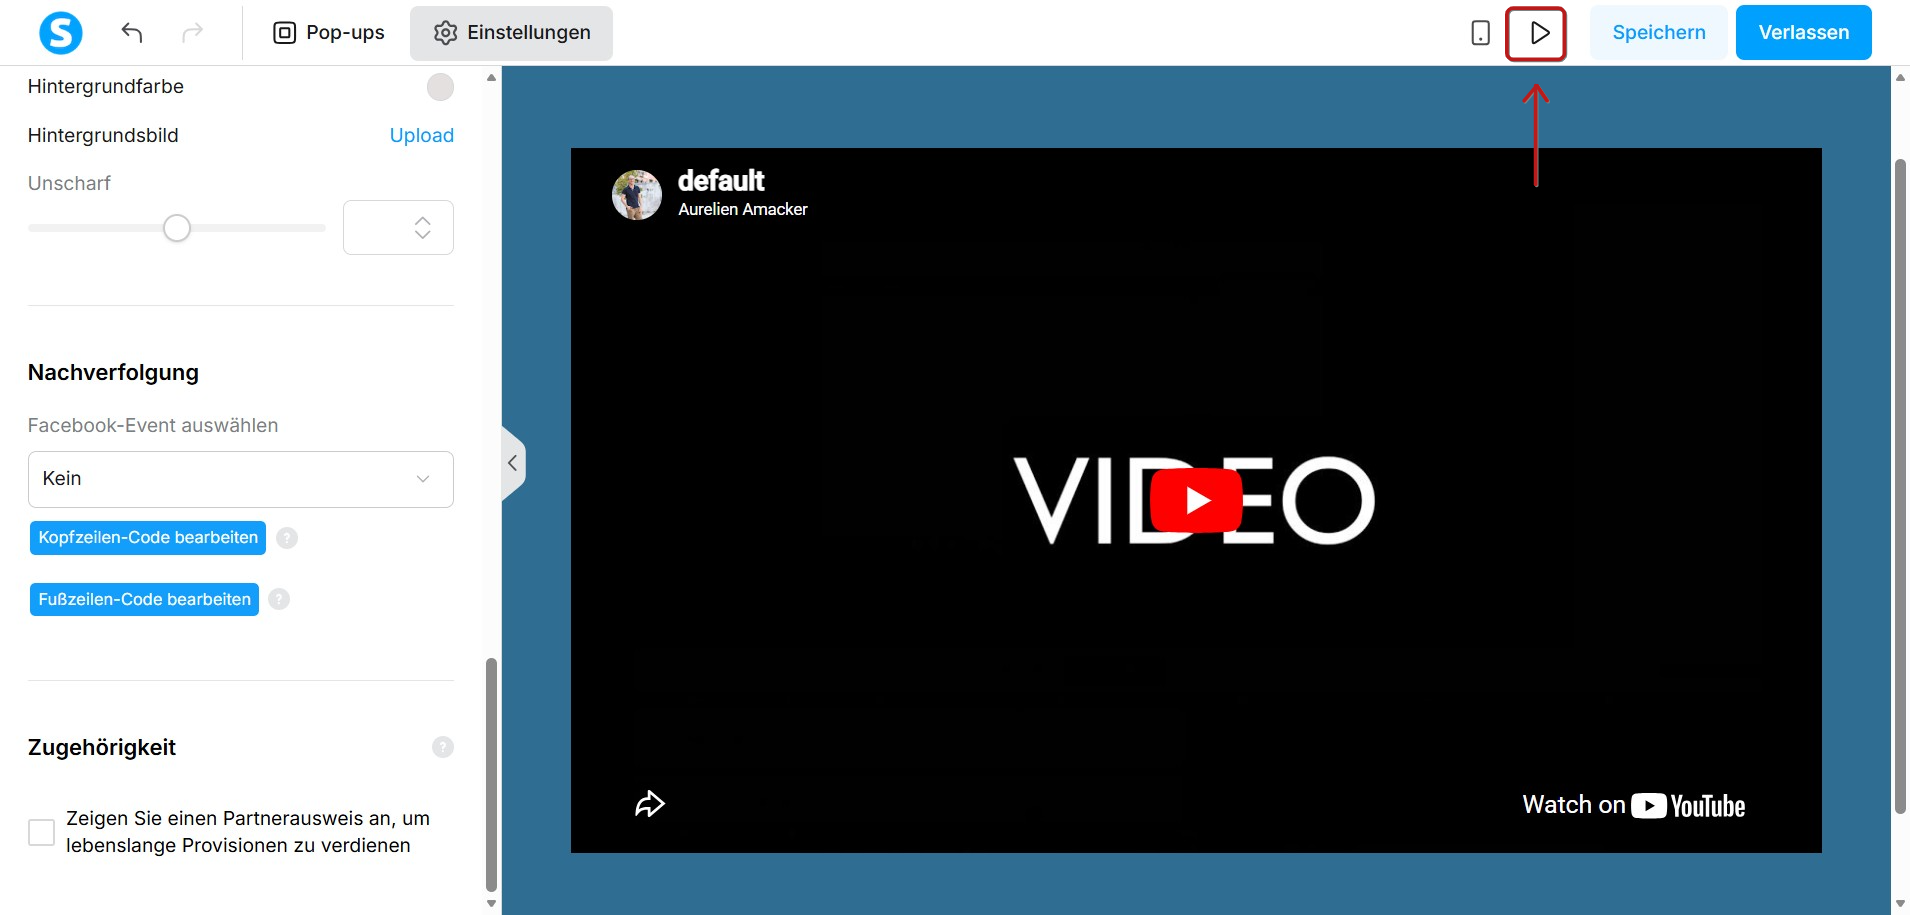This screenshot has height=915, width=1910.
Task: Click the canvas scroll-down arrow
Action: click(x=1900, y=904)
